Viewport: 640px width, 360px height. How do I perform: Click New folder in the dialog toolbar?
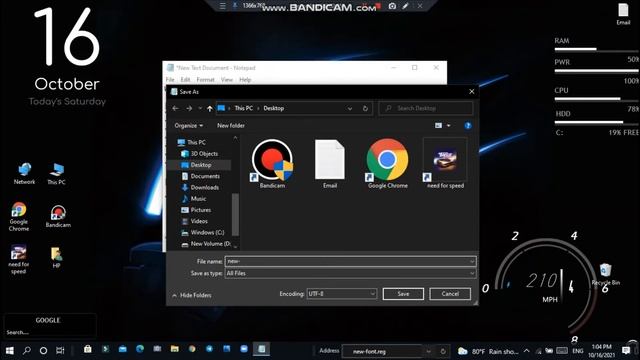pos(231,126)
